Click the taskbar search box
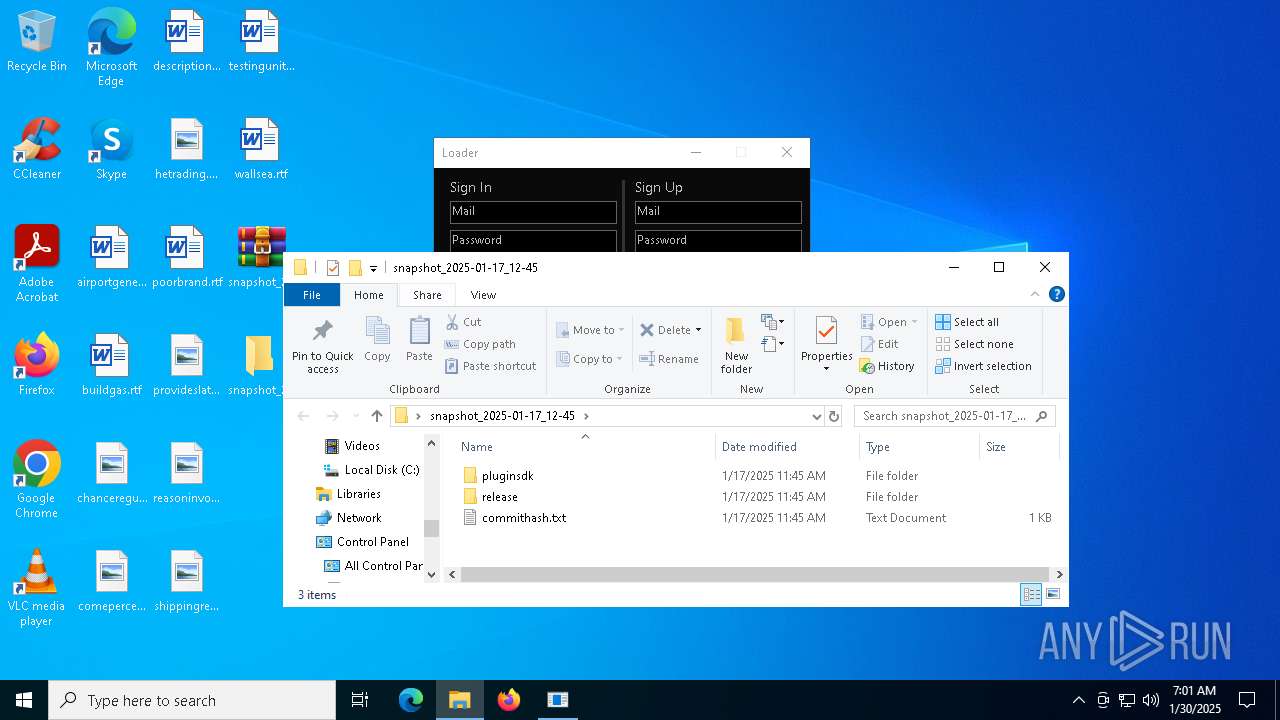1280x720 pixels. [x=192, y=700]
